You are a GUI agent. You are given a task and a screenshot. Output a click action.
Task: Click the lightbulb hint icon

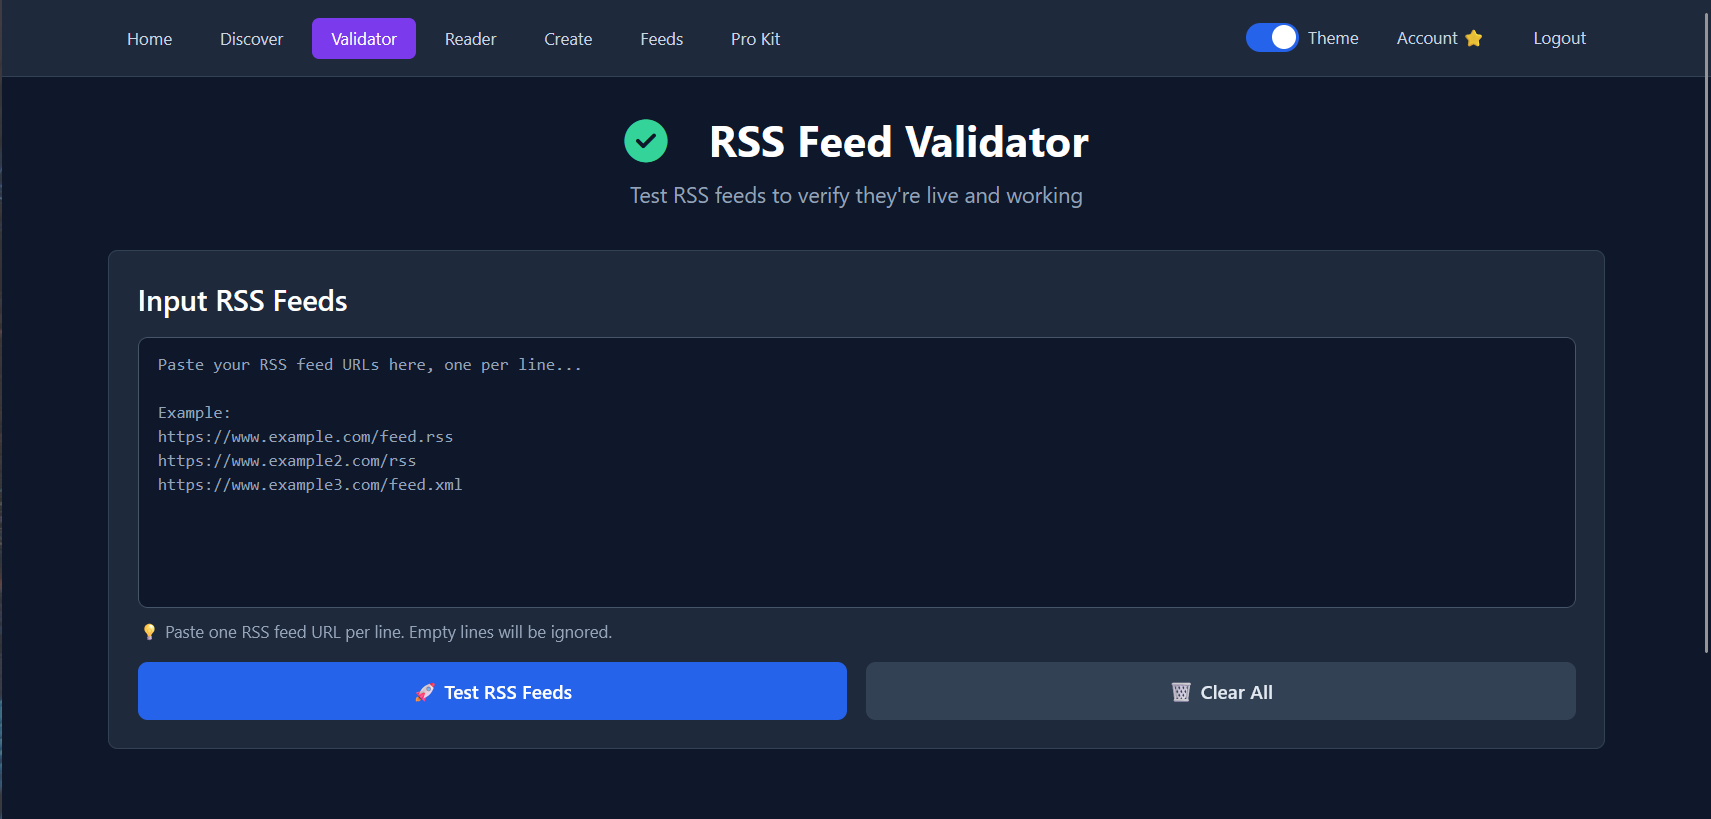(x=147, y=631)
